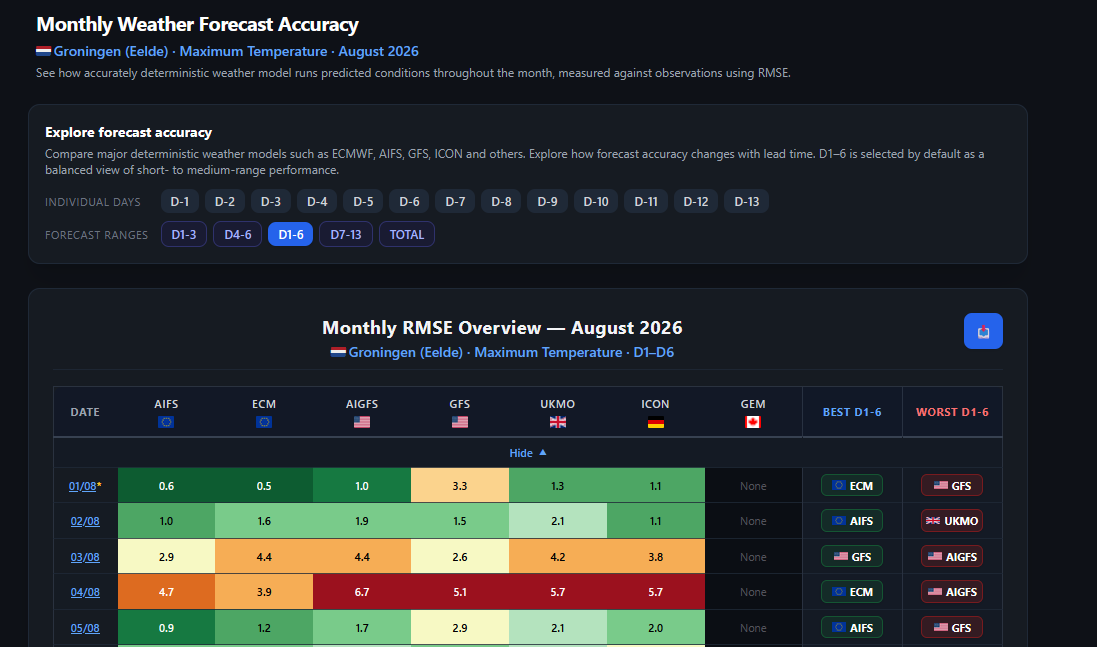The height and width of the screenshot is (647, 1097).
Task: Open the 01/08 date link
Action: tap(83, 486)
